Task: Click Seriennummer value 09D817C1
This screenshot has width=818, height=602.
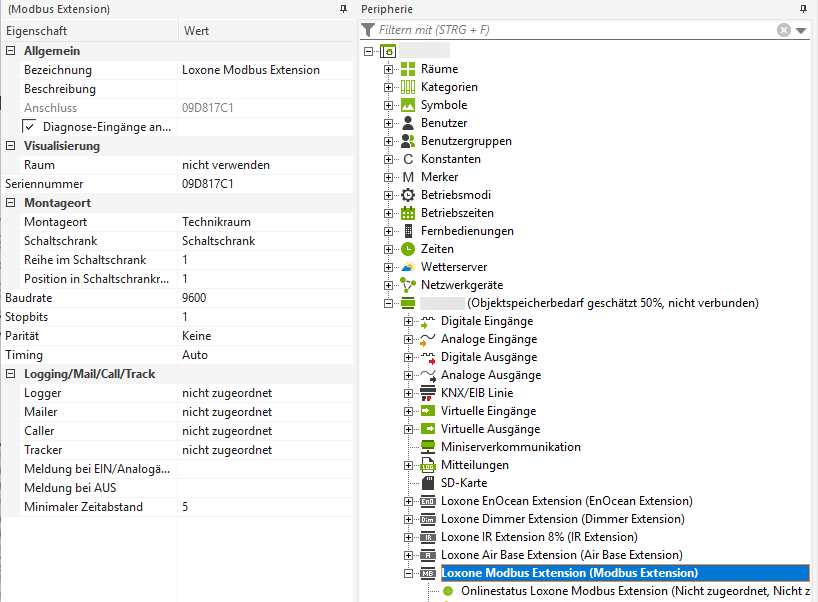Action: [x=266, y=184]
